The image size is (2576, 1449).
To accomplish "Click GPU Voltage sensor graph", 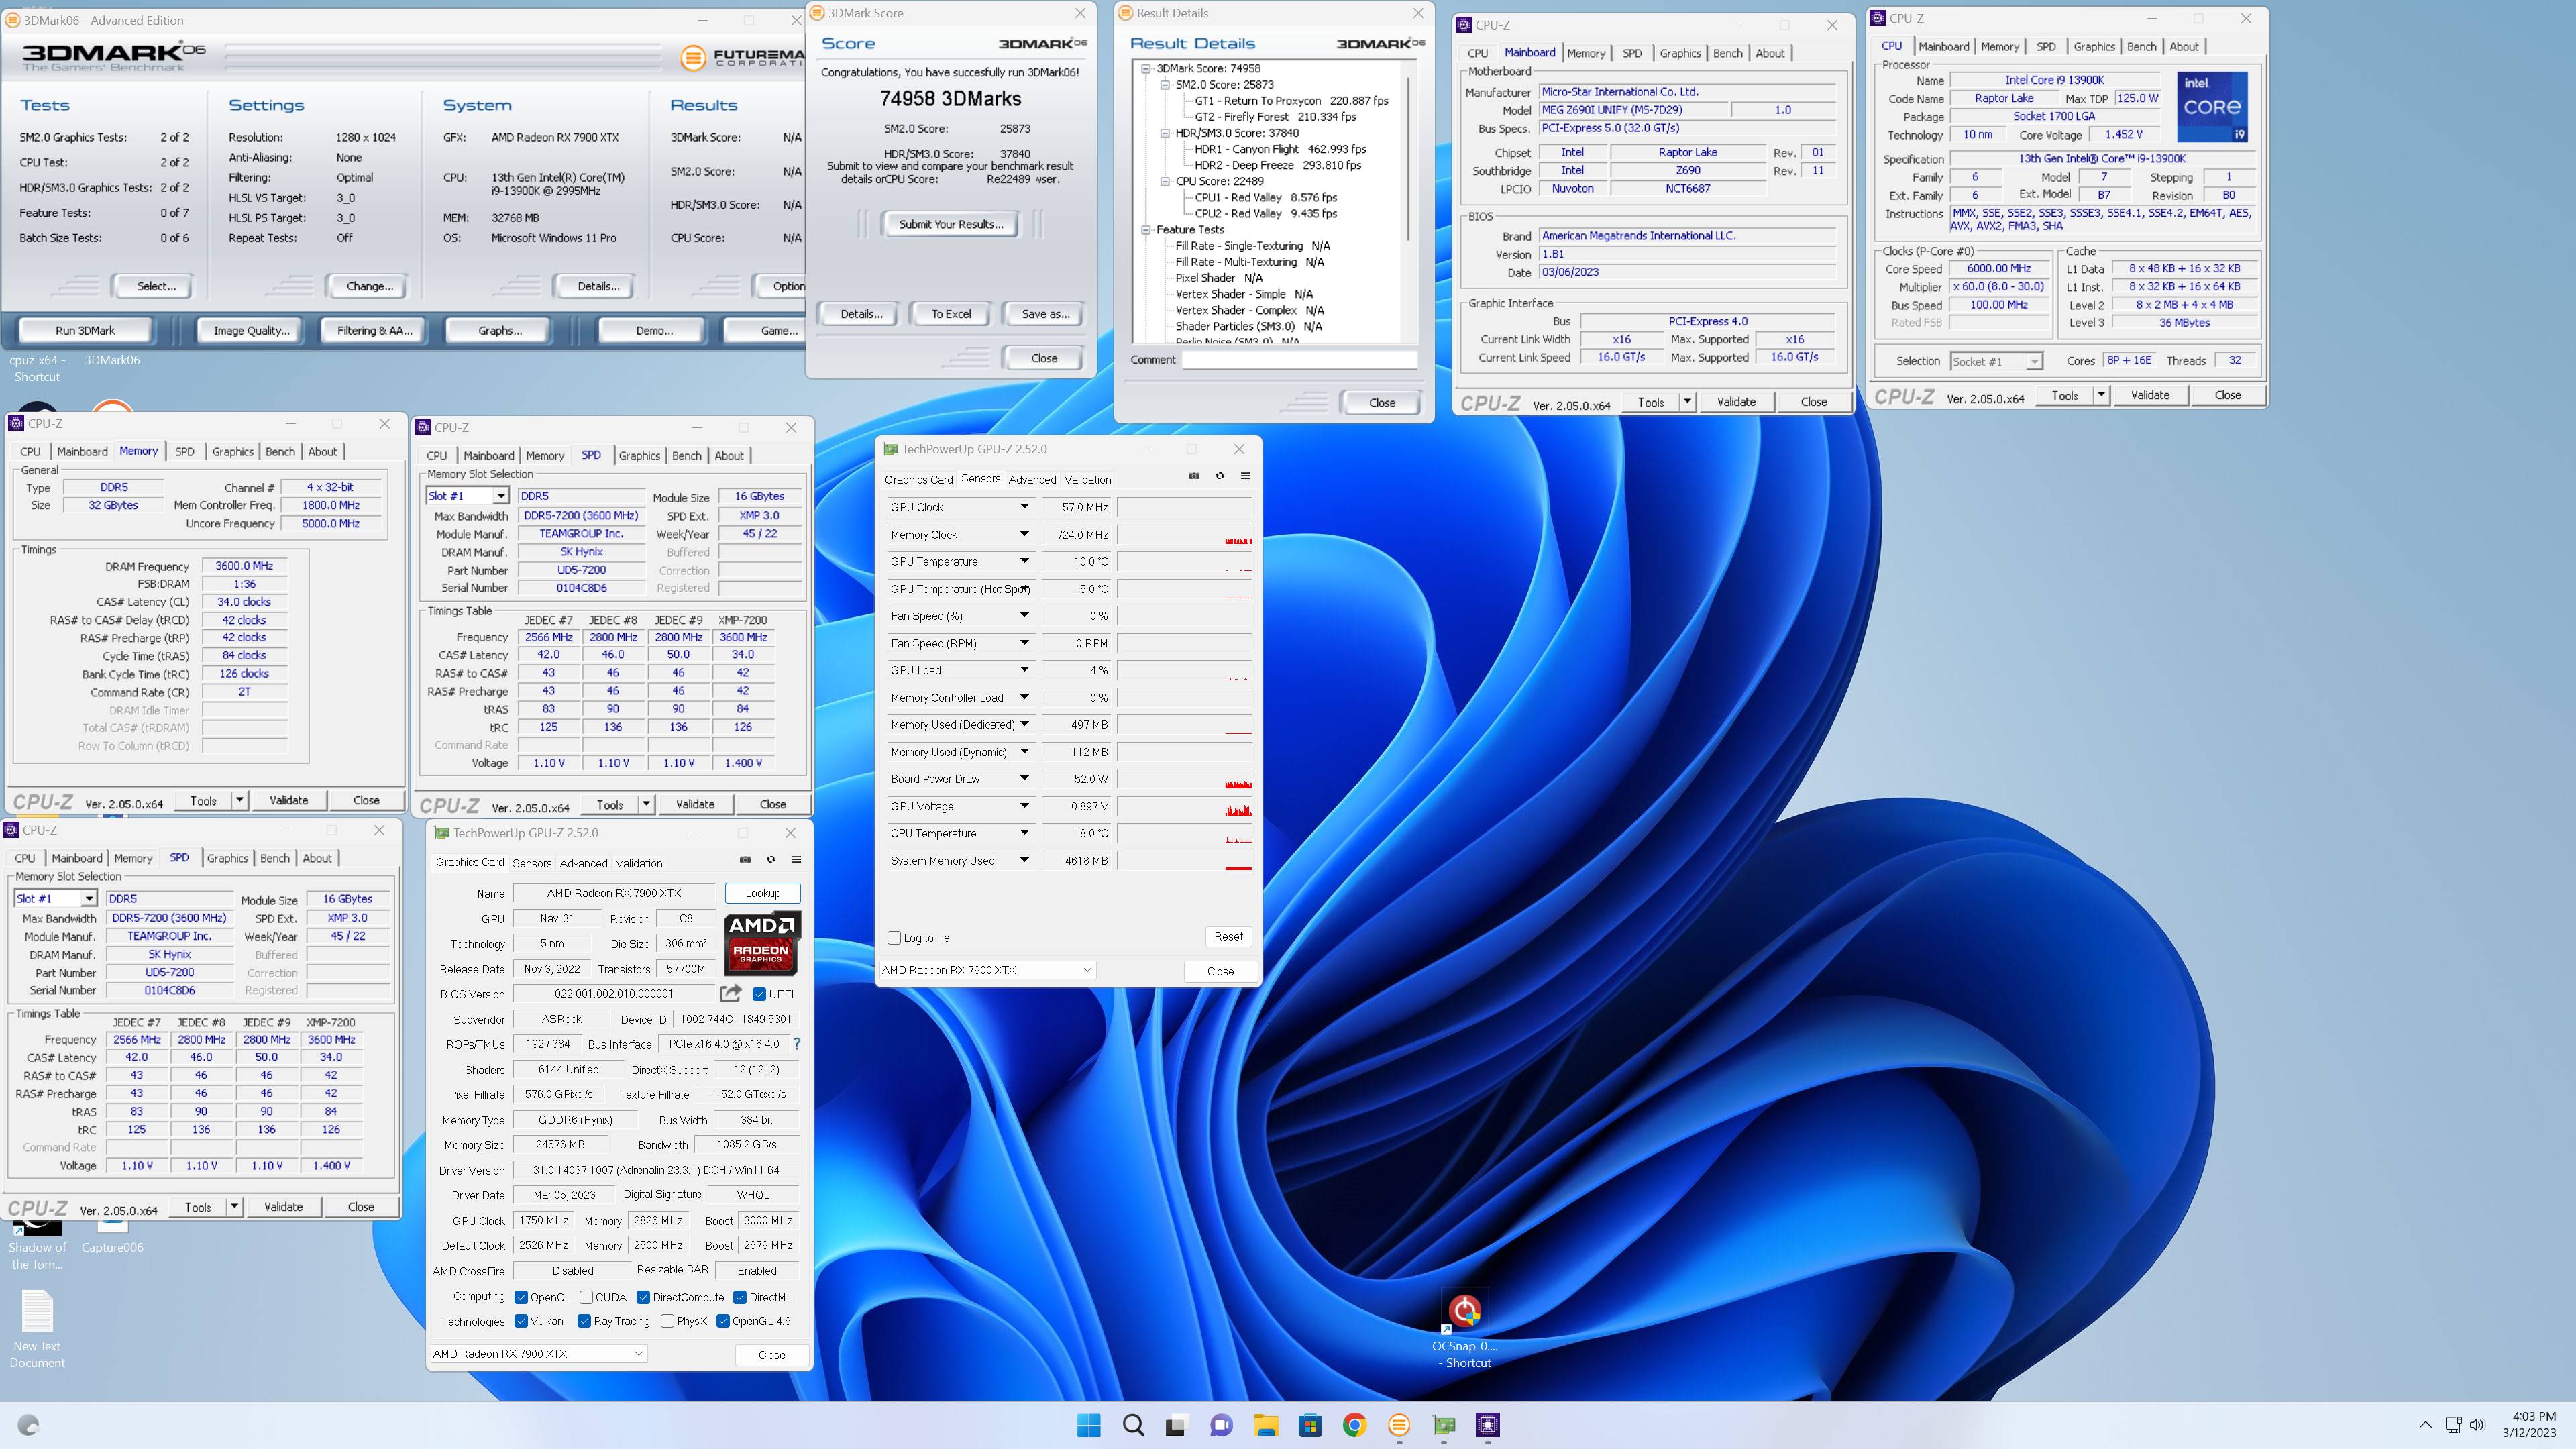I will pos(1184,806).
